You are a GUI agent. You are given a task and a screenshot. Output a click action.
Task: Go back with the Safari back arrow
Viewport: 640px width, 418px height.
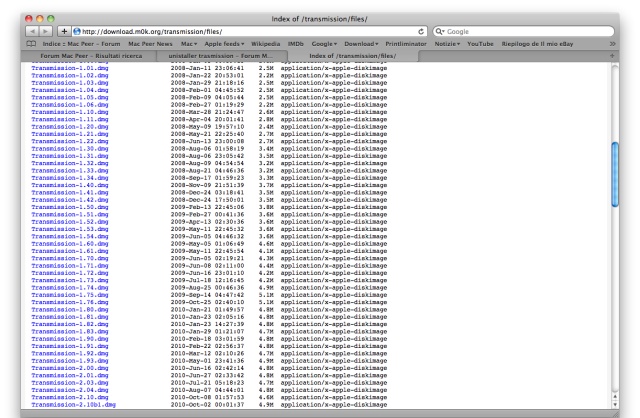coord(33,31)
